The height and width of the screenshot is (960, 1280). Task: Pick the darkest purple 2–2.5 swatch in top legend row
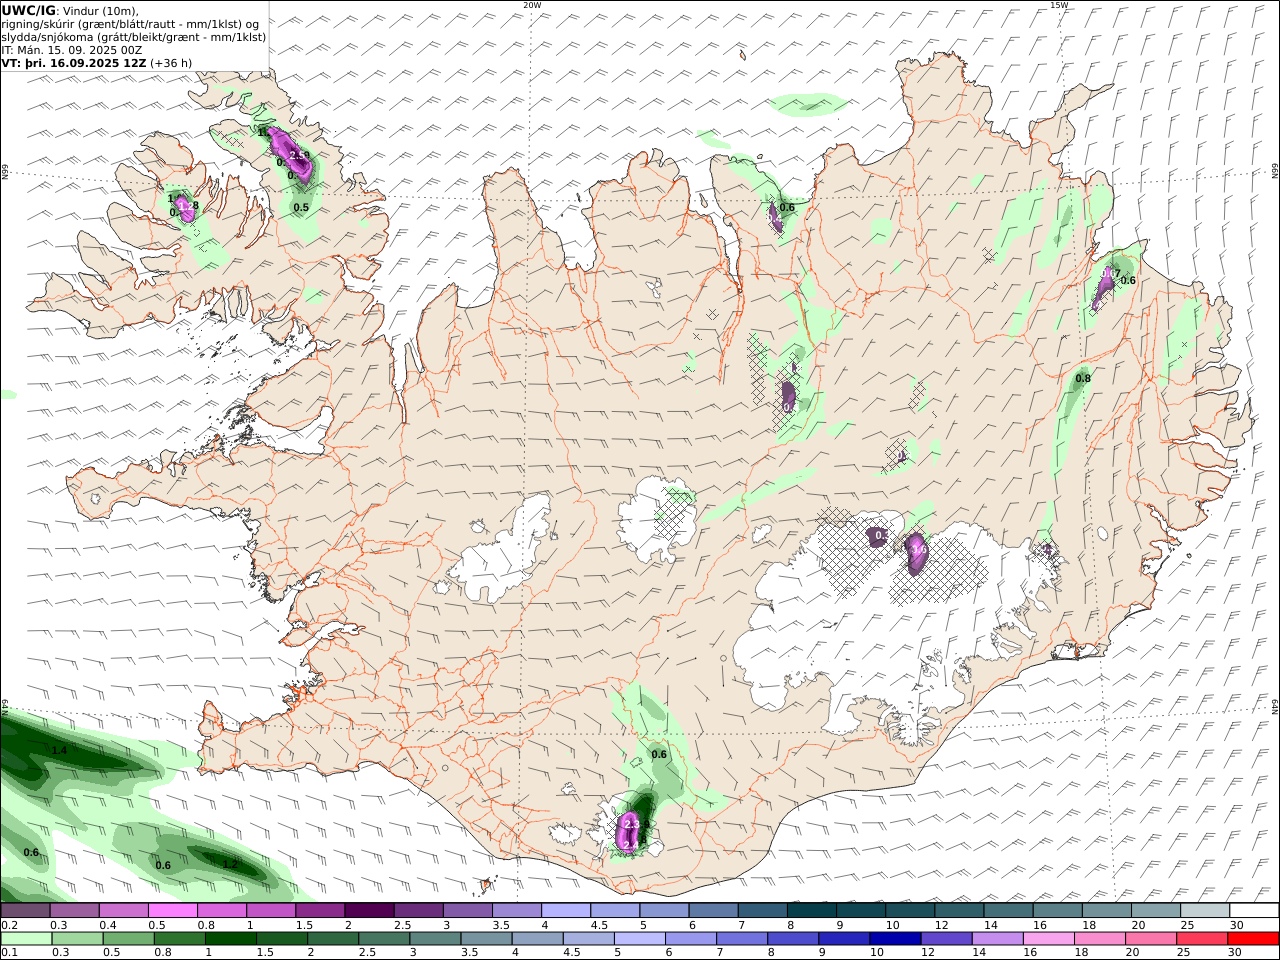coord(369,910)
